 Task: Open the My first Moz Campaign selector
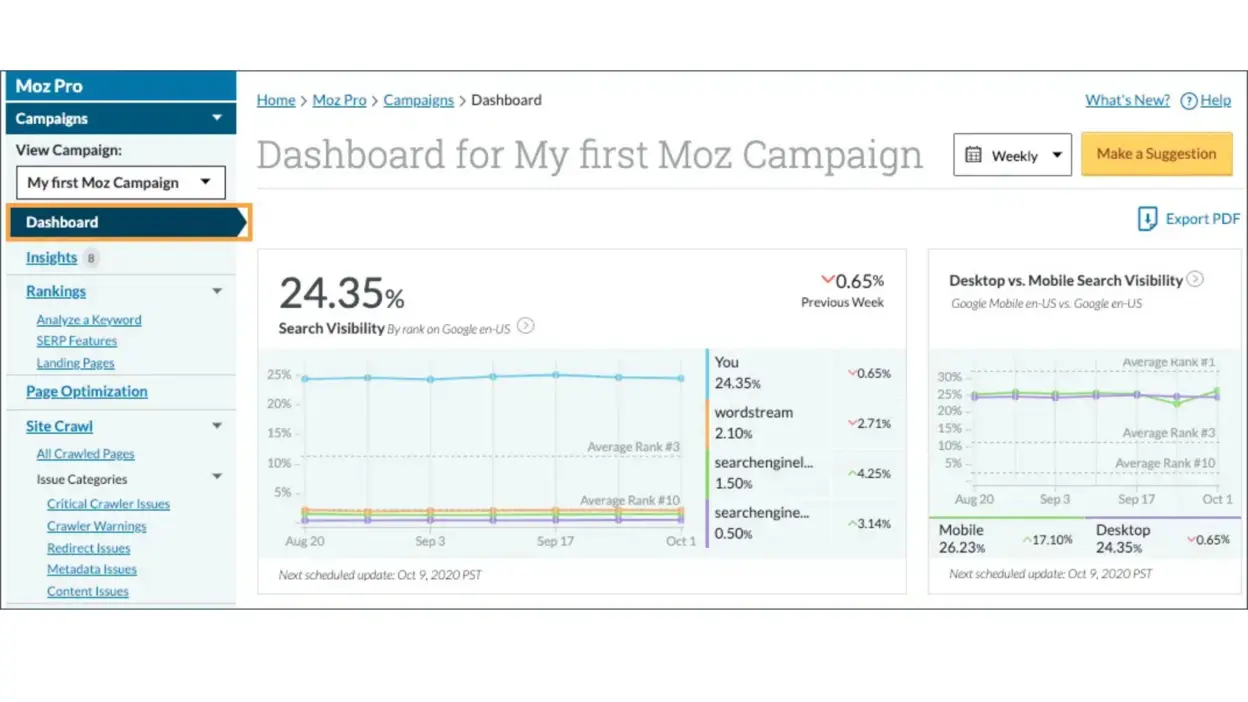point(120,182)
